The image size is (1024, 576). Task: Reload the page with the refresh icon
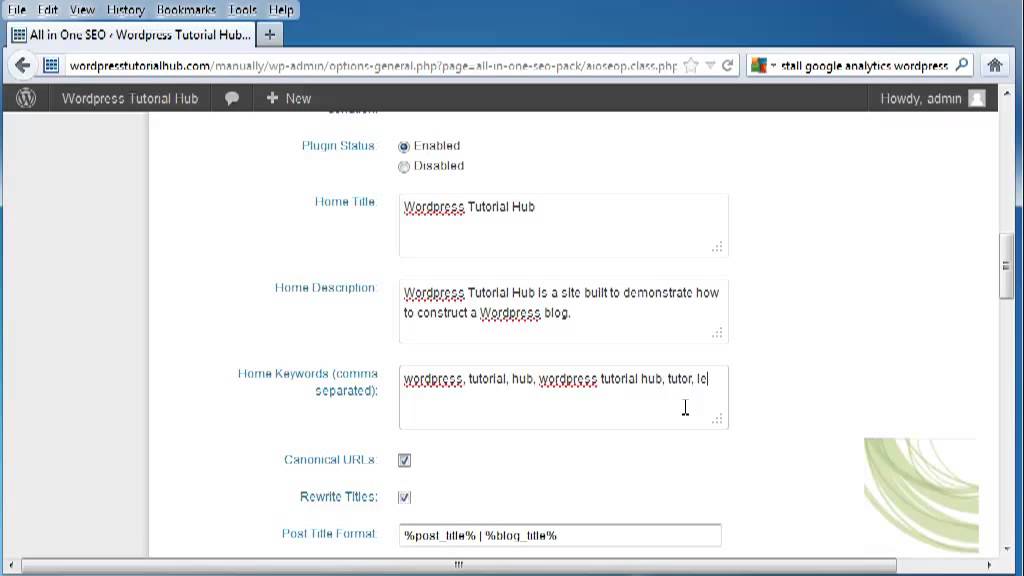tap(728, 65)
